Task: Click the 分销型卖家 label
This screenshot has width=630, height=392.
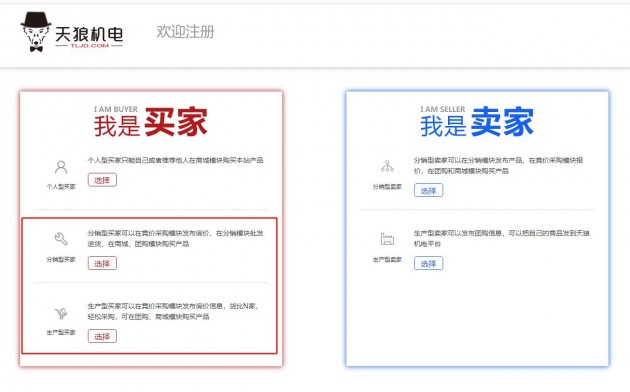Action: (x=387, y=186)
